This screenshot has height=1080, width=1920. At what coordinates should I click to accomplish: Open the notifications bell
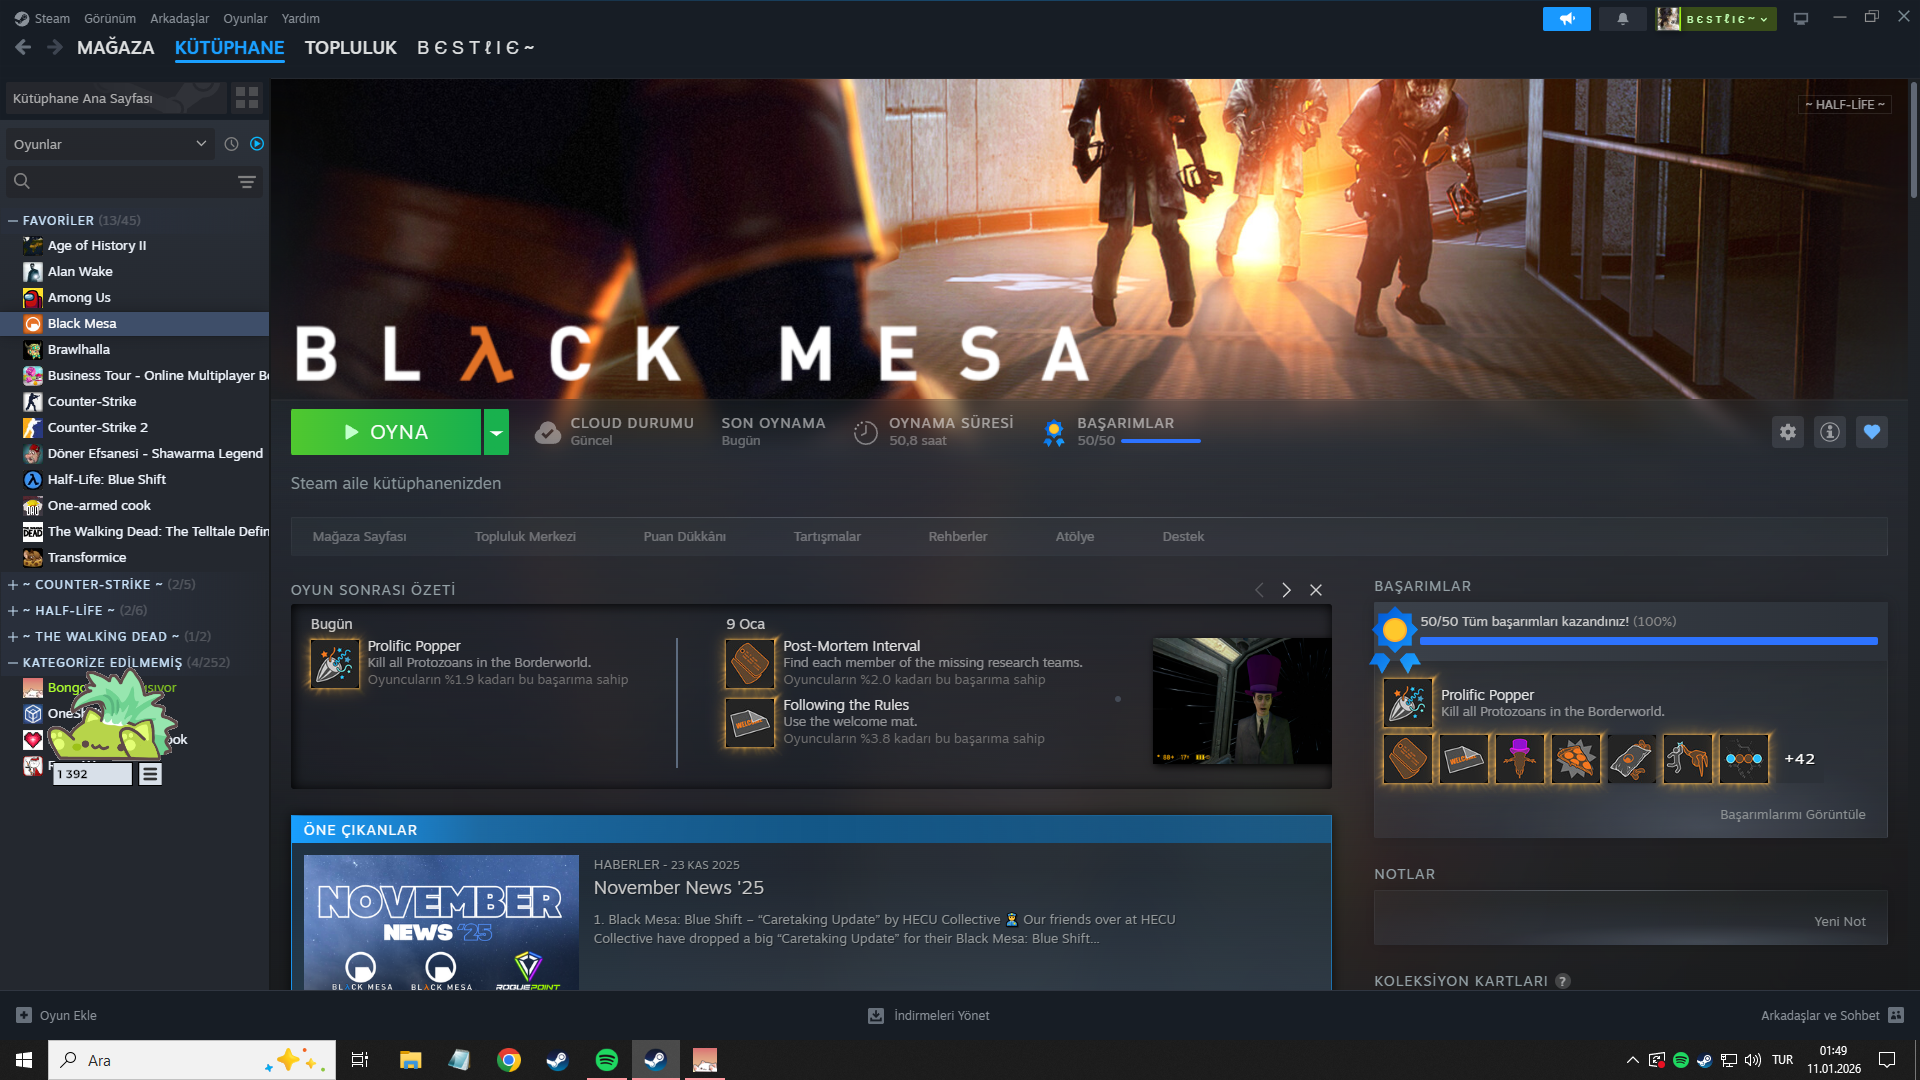click(x=1622, y=19)
